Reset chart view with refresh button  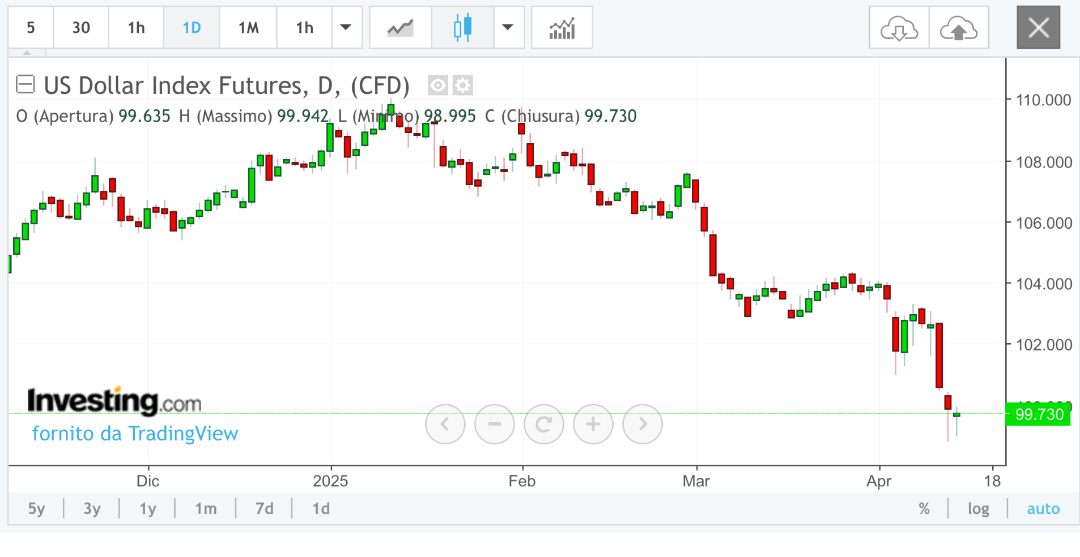tap(544, 424)
